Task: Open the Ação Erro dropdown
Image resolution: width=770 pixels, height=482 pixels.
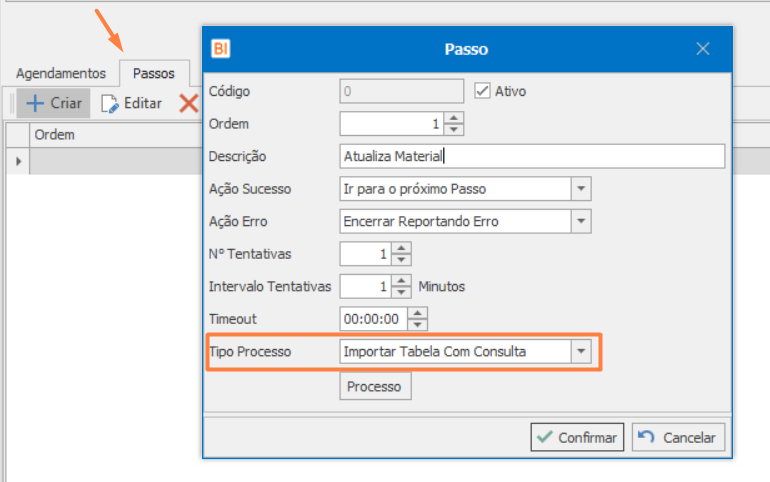Action: (581, 221)
